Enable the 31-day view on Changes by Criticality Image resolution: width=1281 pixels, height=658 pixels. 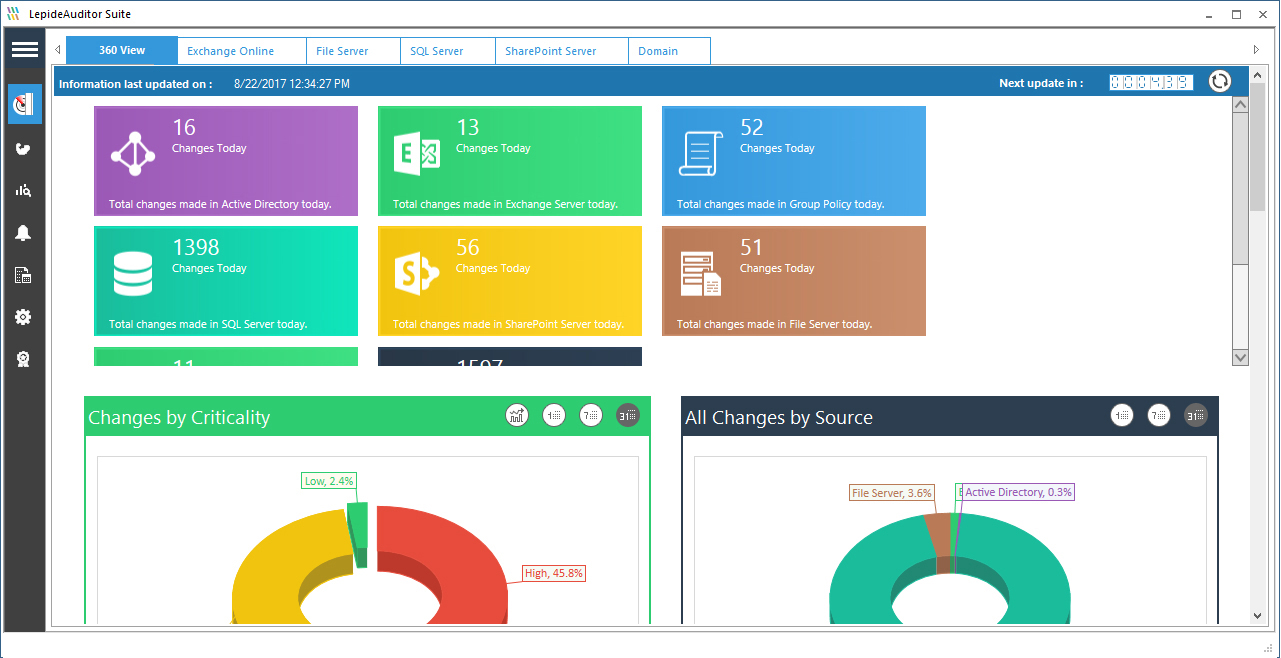[628, 414]
